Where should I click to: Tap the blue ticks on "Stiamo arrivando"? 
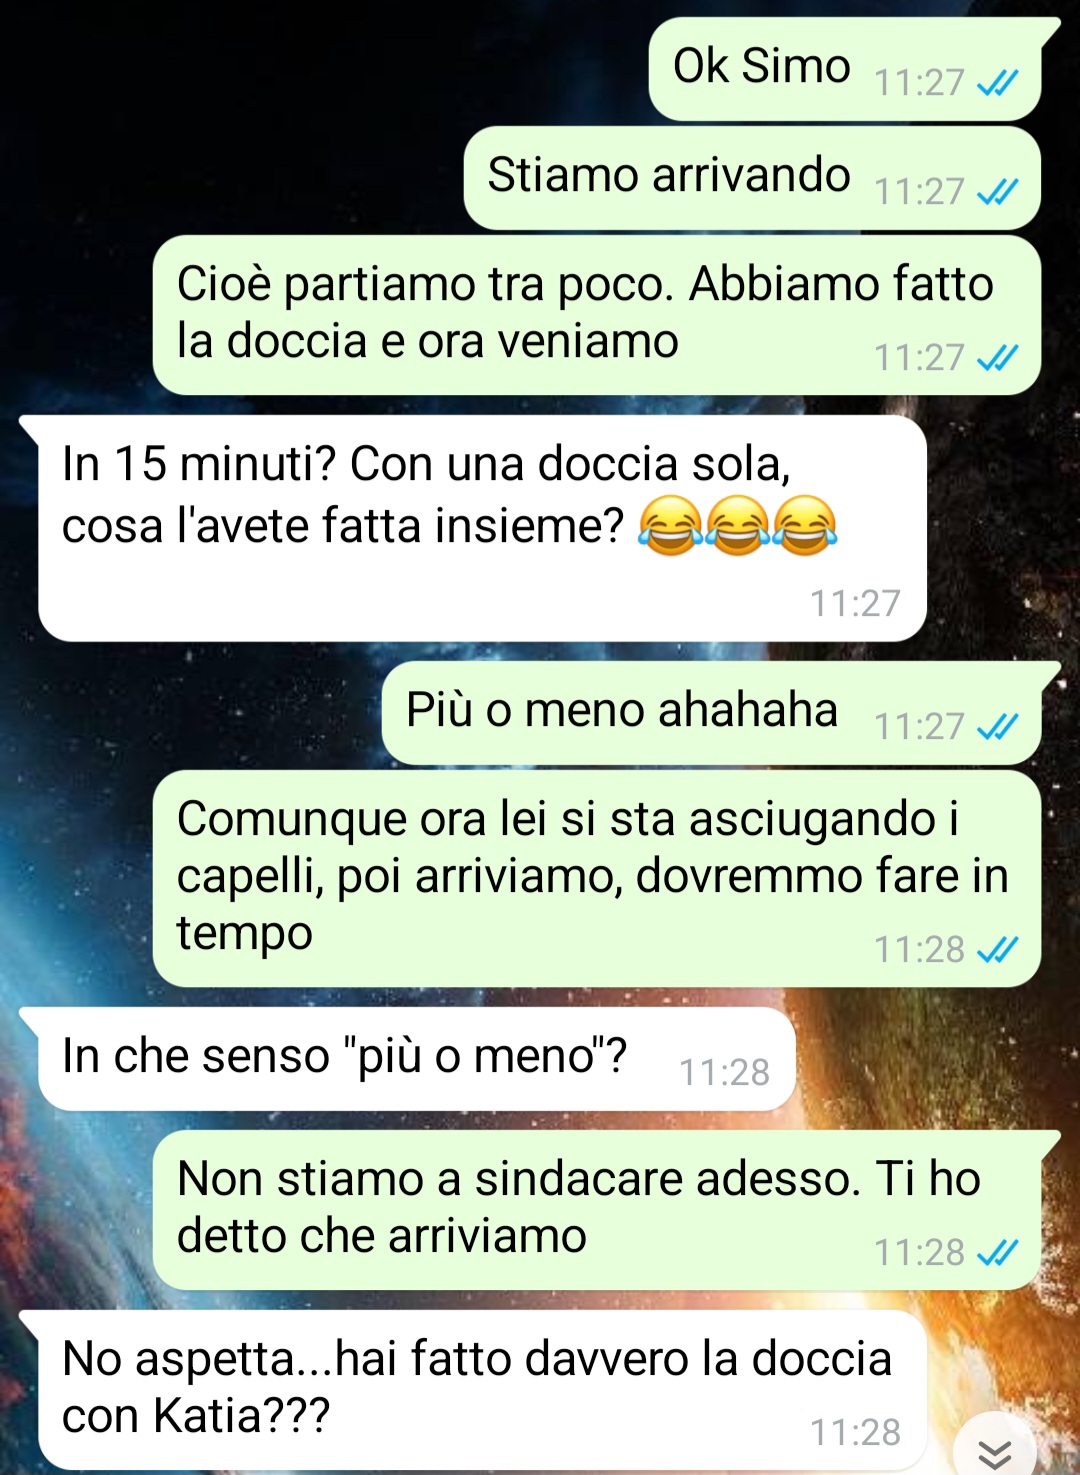click(x=997, y=192)
